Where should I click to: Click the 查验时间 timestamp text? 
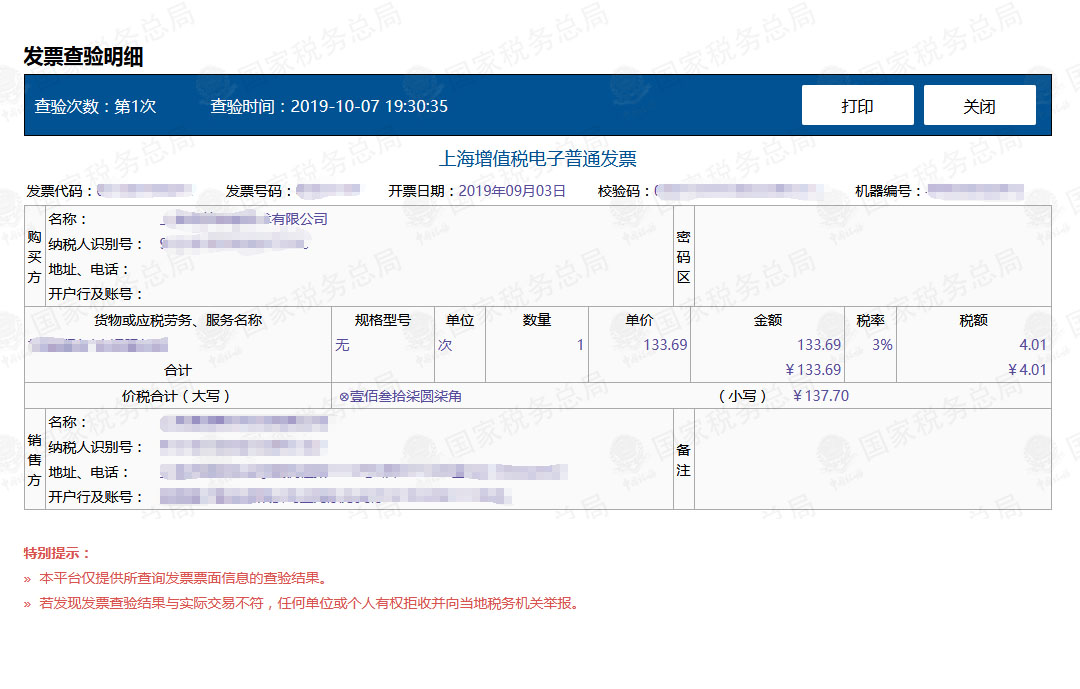coord(330,106)
